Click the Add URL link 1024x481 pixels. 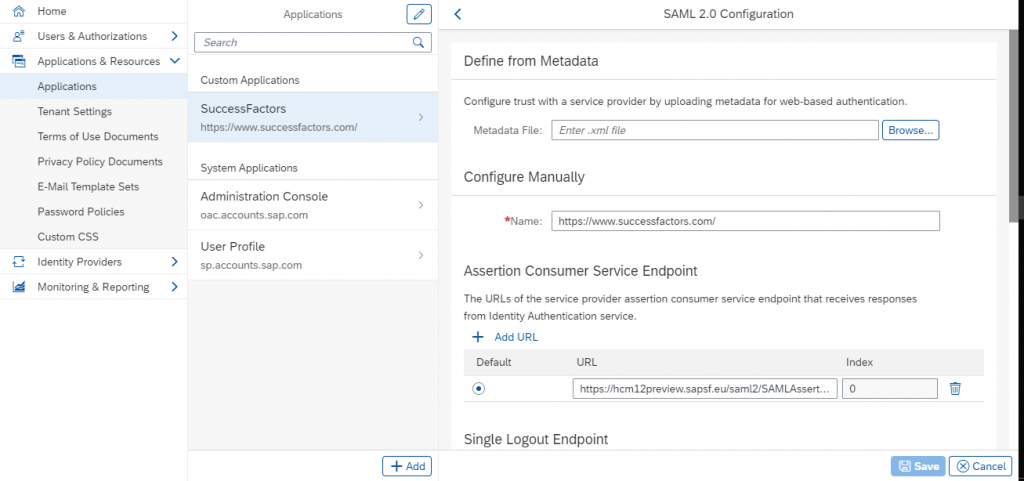(516, 337)
